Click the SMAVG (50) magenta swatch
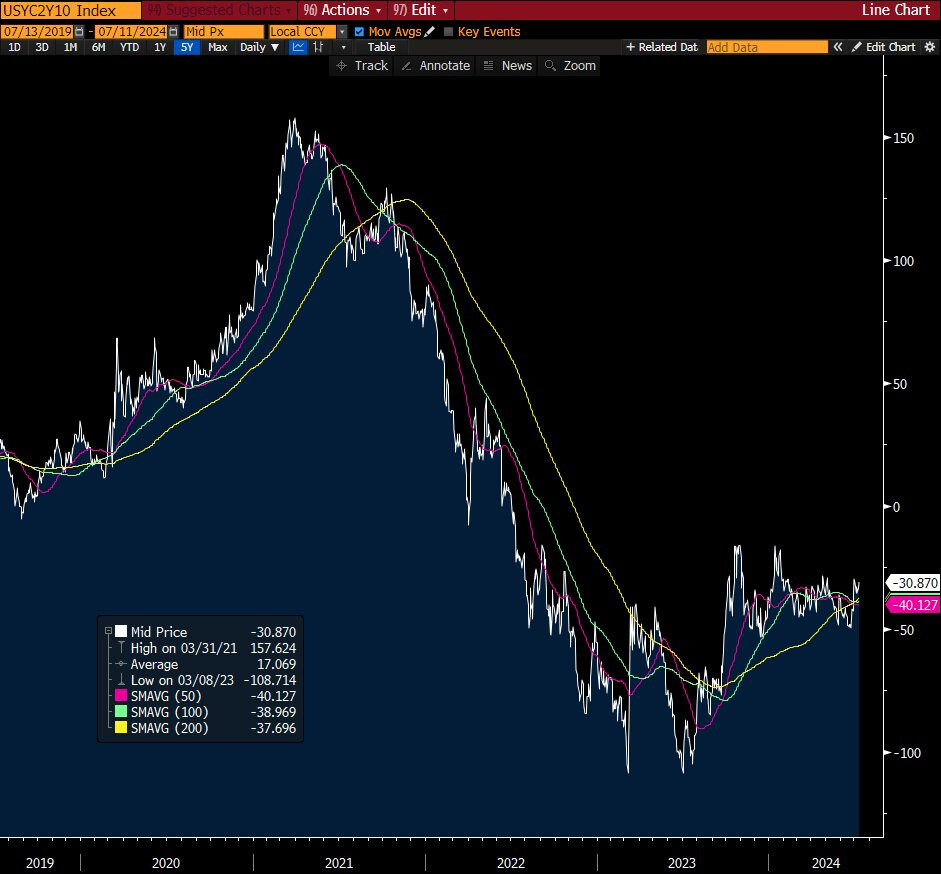This screenshot has width=941, height=874. (x=121, y=696)
